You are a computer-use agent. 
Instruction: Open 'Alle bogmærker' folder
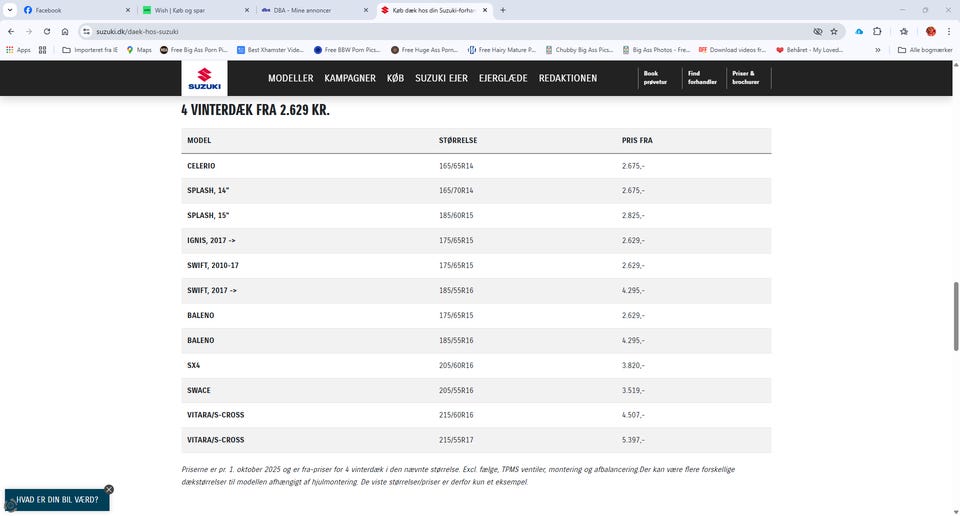pyautogui.click(x=924, y=50)
